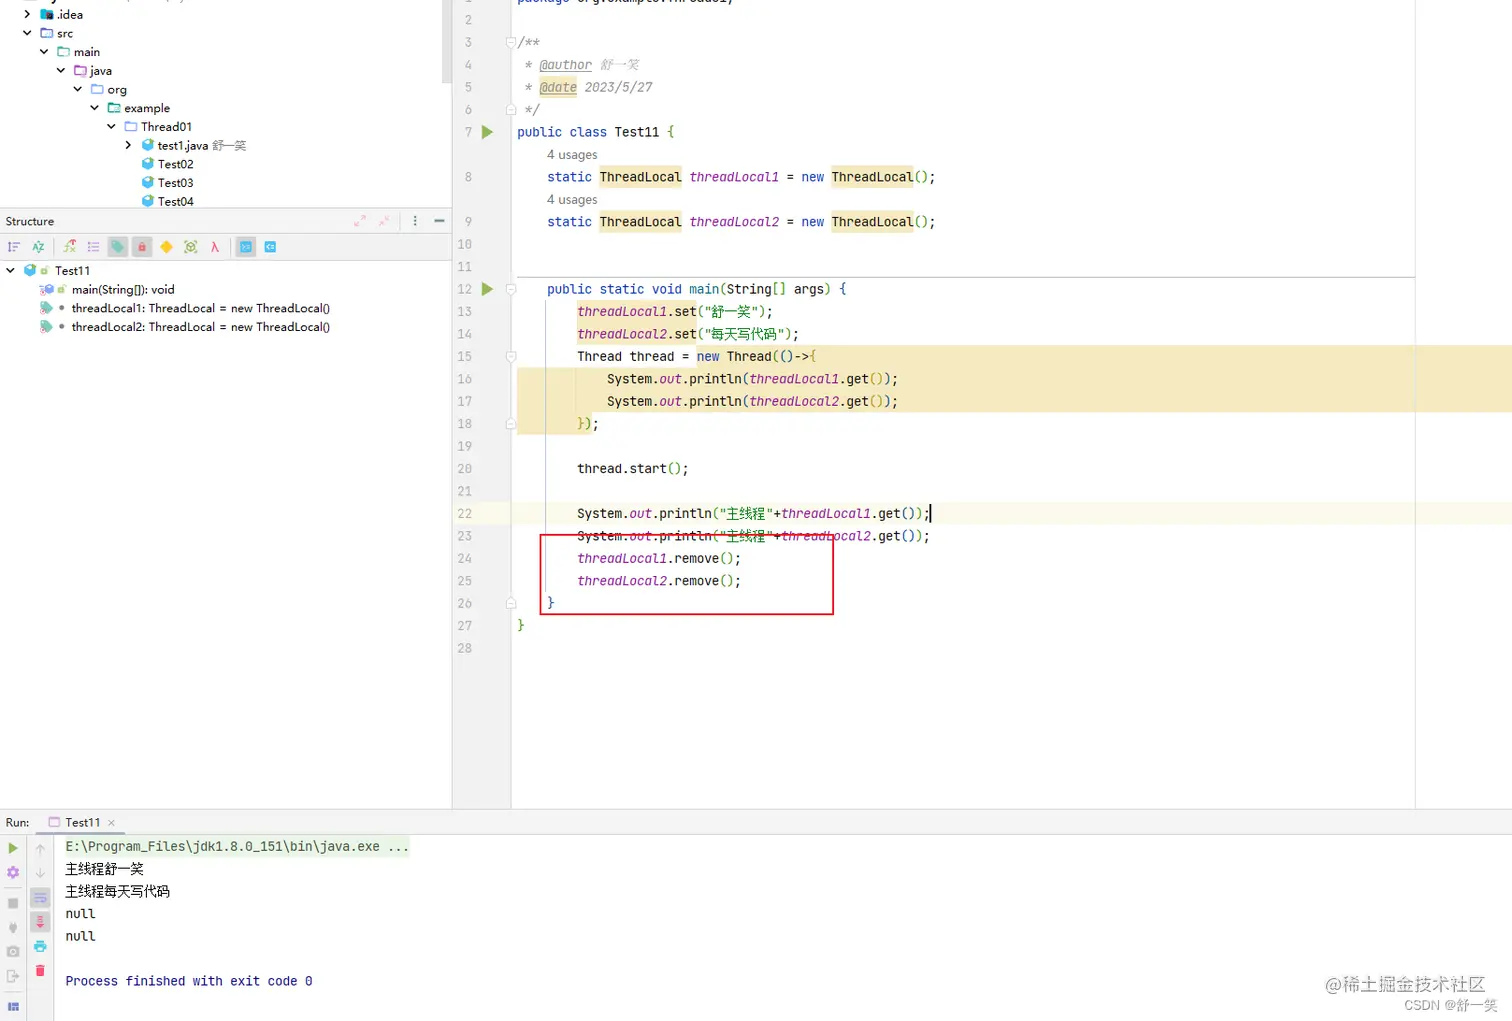The image size is (1512, 1021).
Task: Click the Print console output icon
Action: point(40,946)
